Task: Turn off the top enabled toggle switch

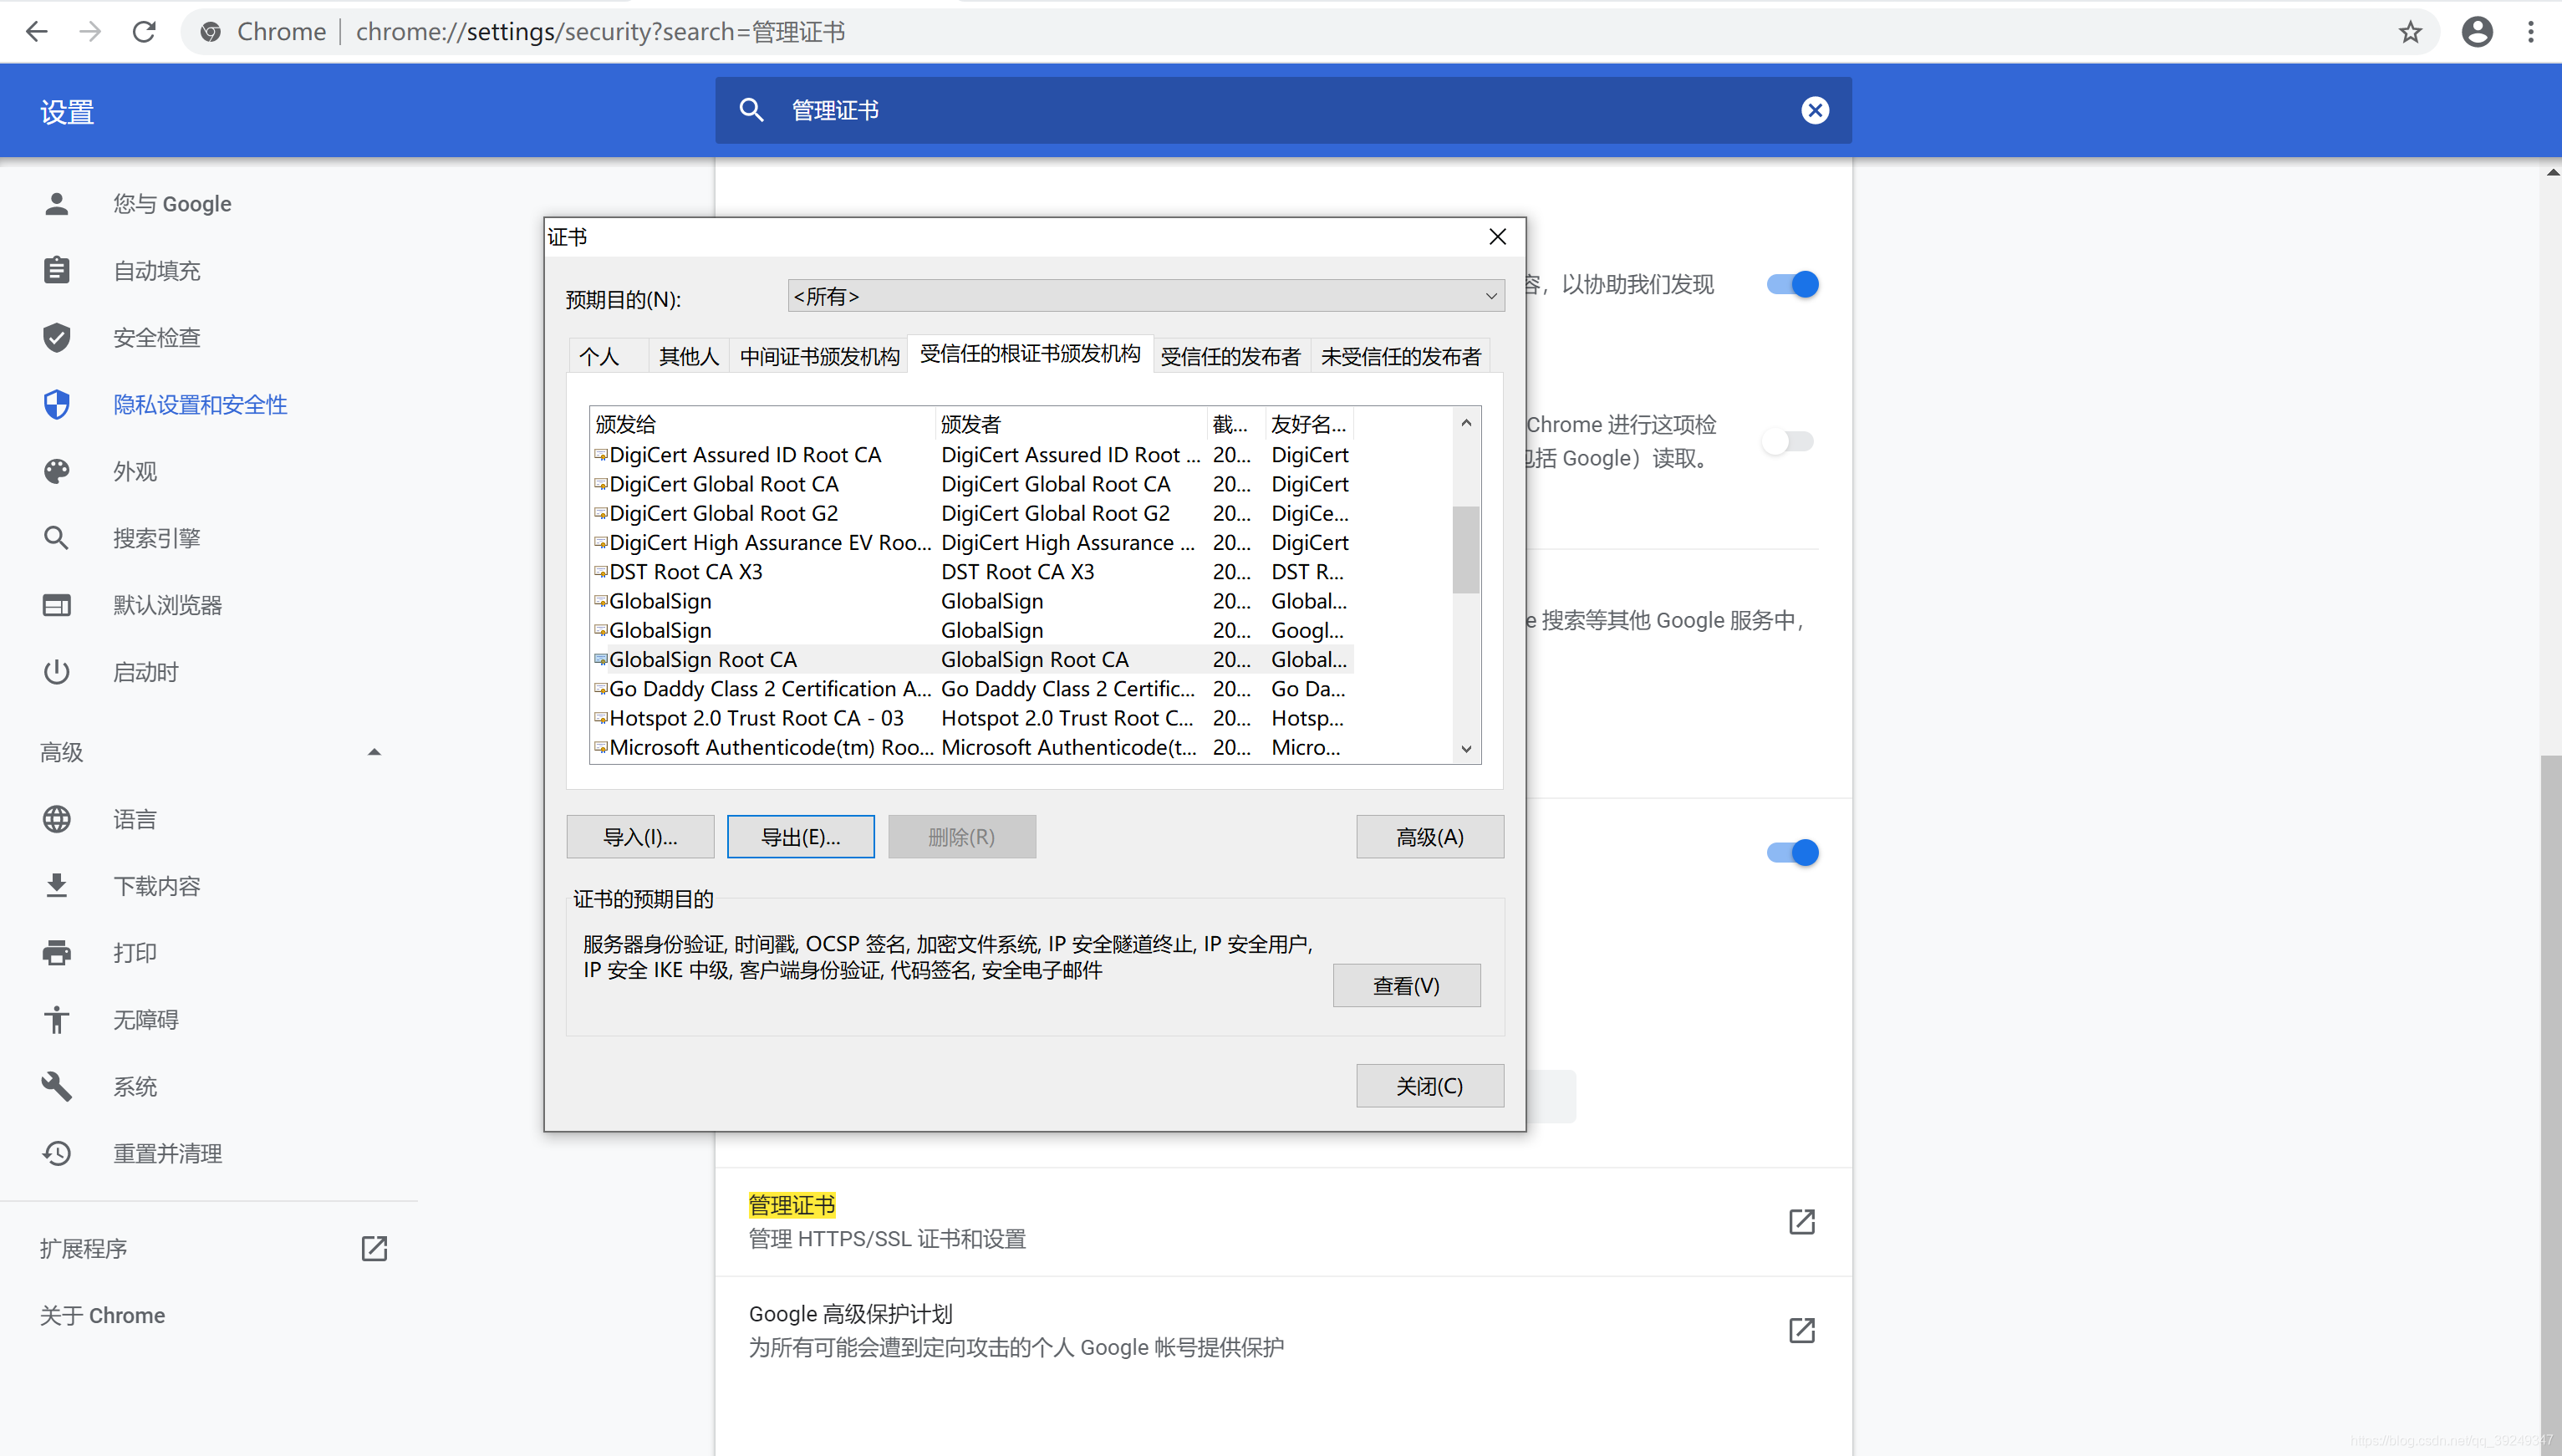Action: 1792,284
